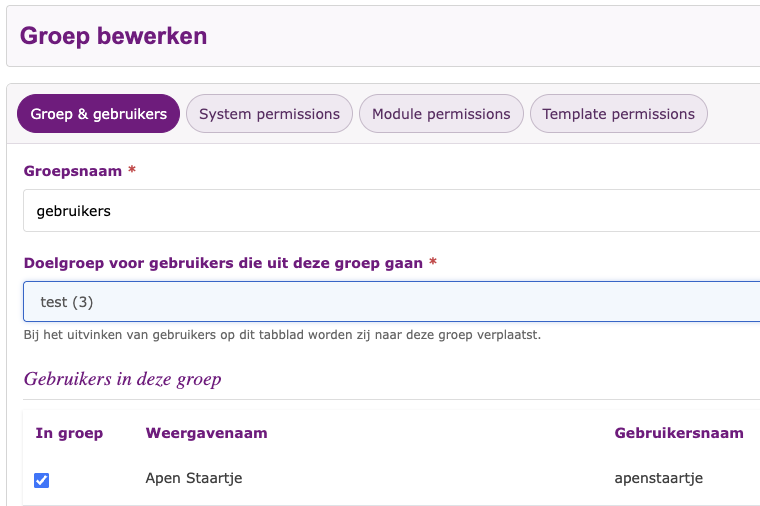Click the Groep bewerken page heading

[113, 36]
